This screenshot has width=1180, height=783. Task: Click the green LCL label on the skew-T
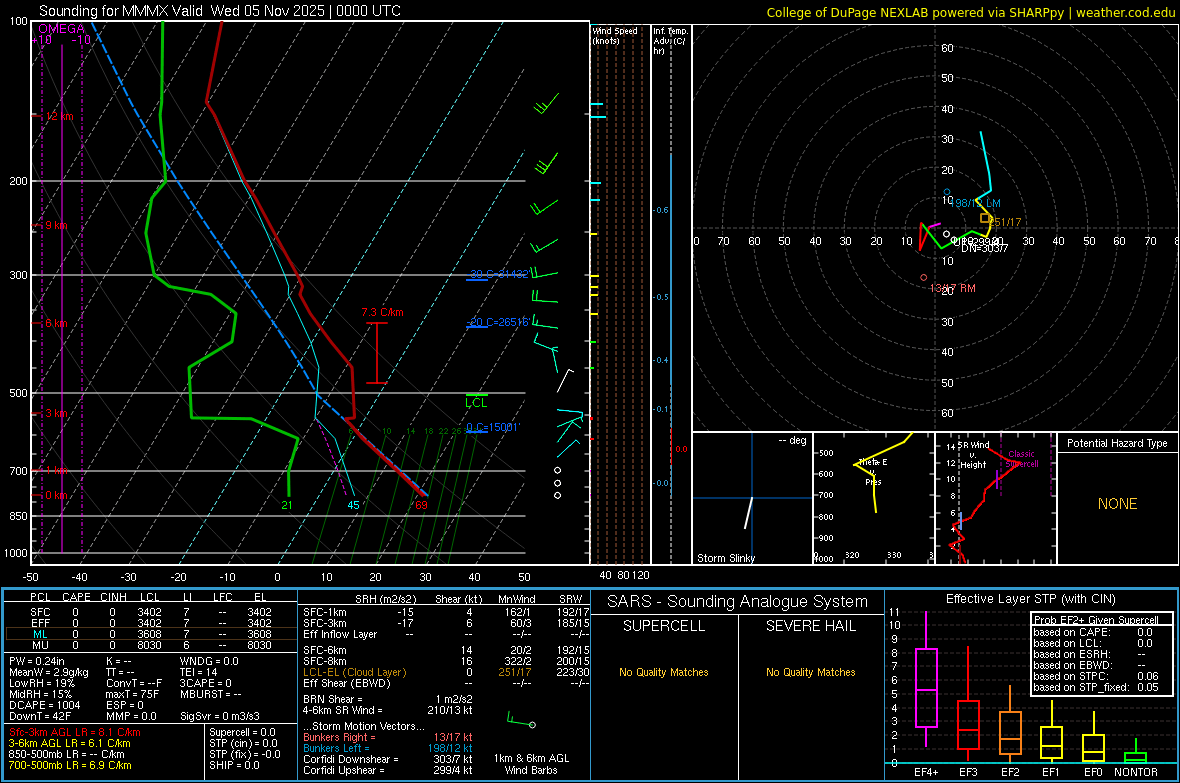pos(476,403)
